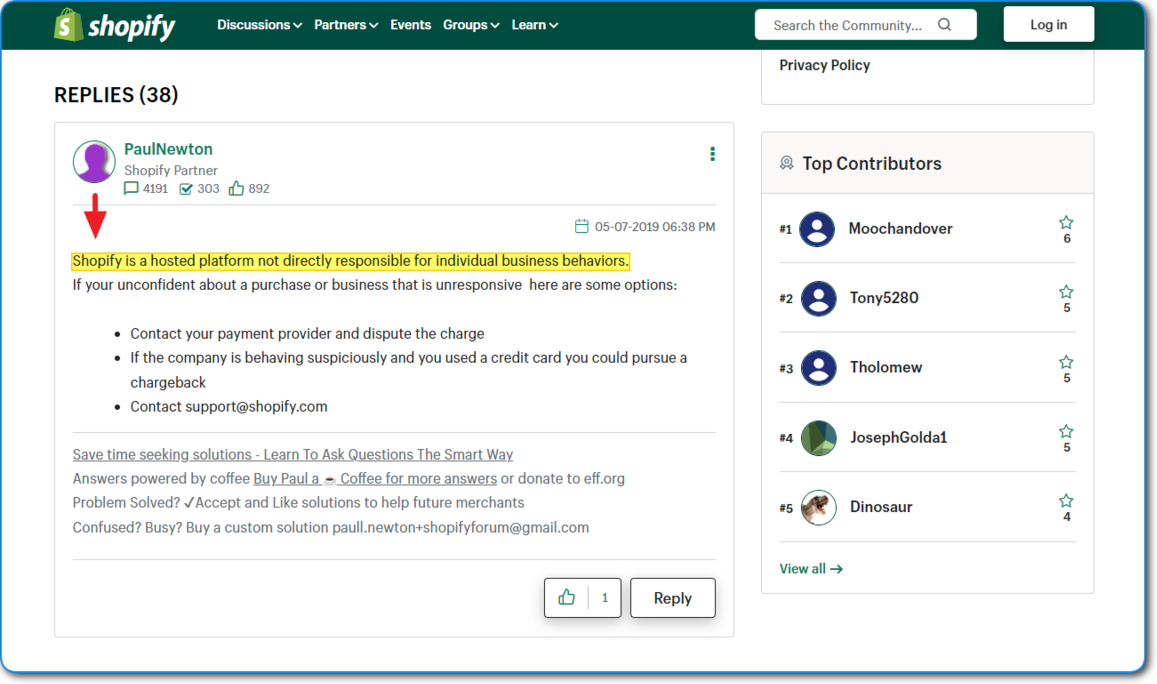Open Tony5280's avatar
The image size is (1157, 684).
point(818,298)
